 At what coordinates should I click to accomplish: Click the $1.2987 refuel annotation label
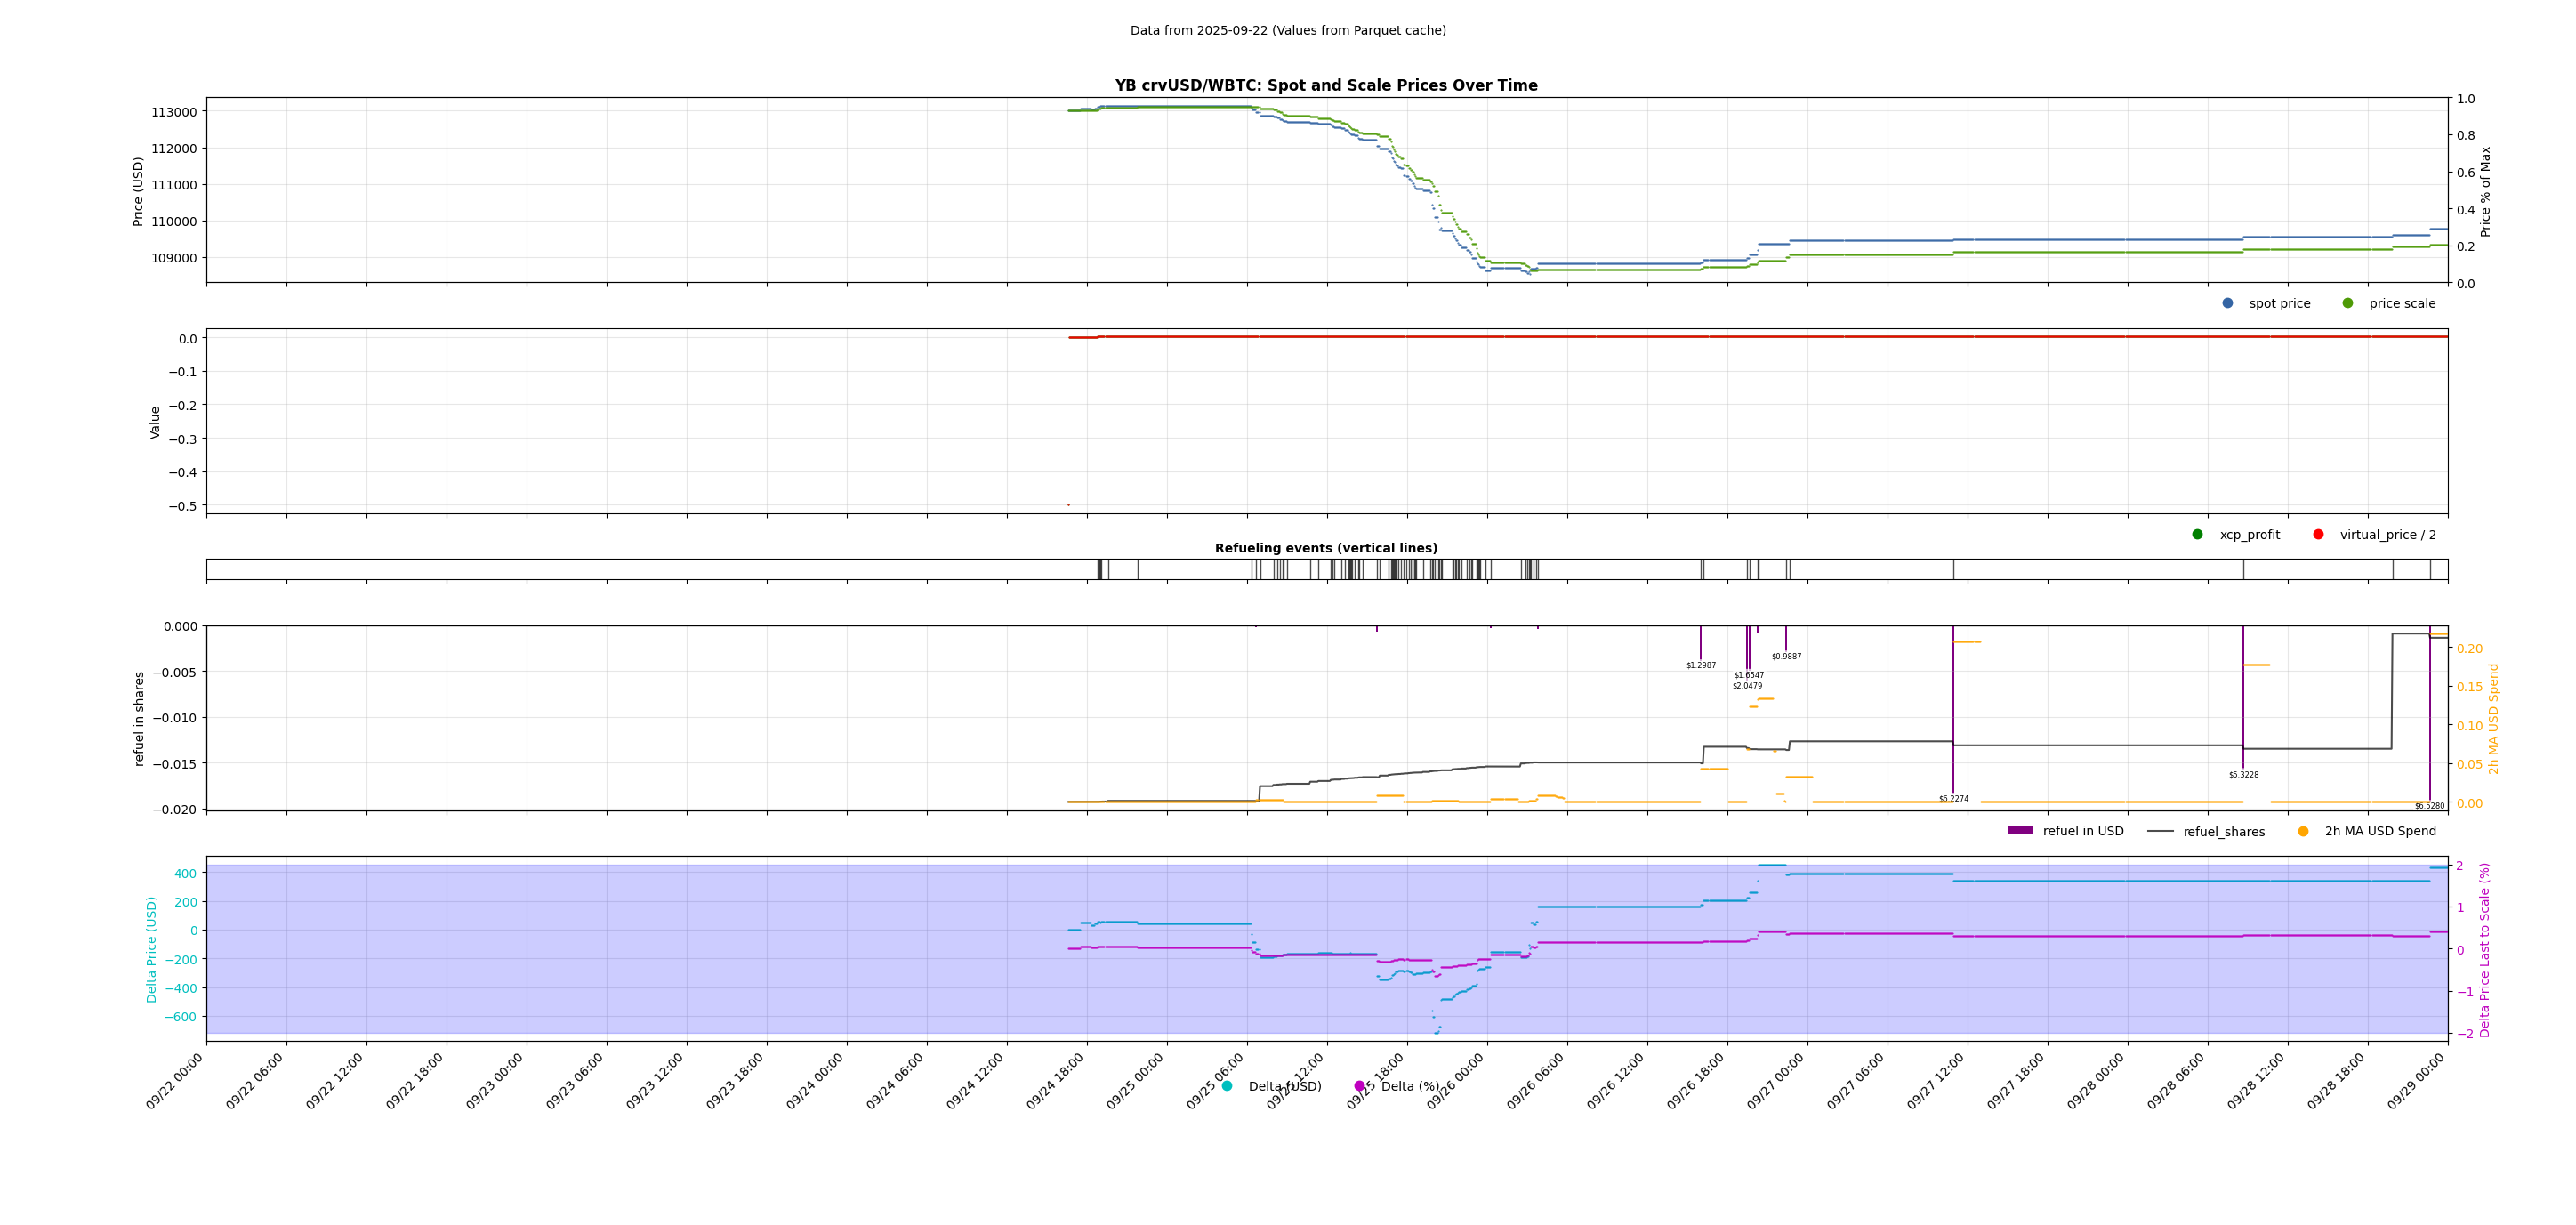(x=1700, y=665)
